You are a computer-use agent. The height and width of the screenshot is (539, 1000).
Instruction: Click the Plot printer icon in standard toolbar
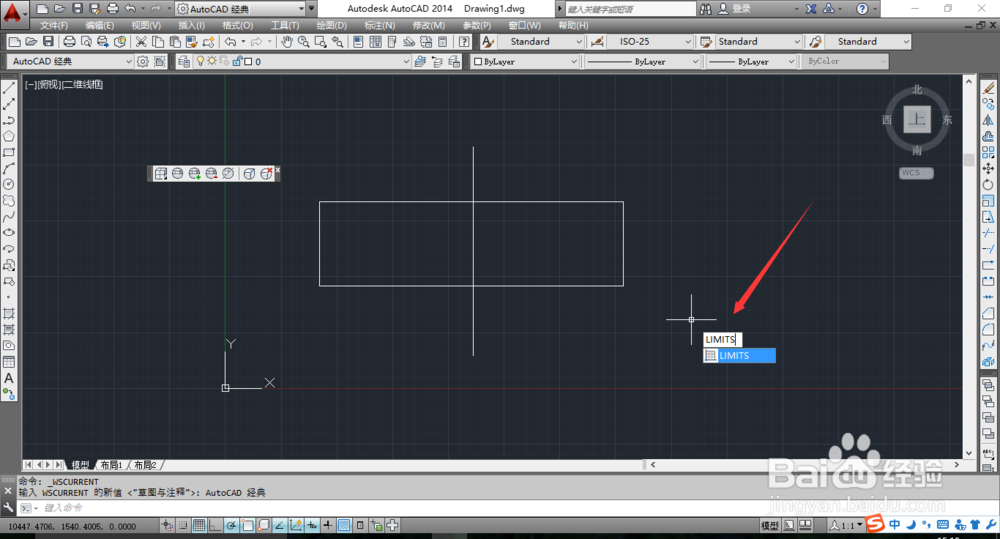coord(69,41)
